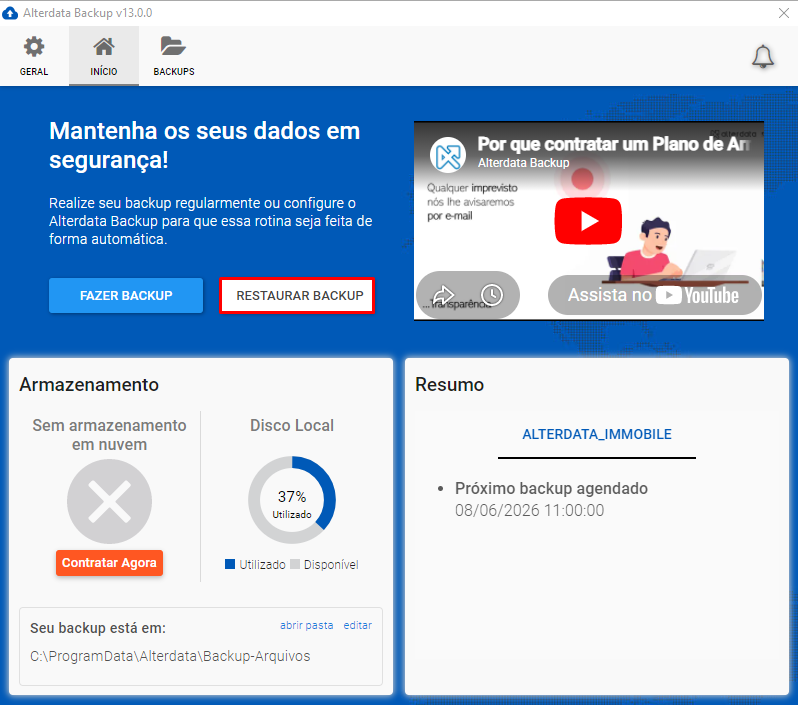Screen dimensions: 798x705
Task: Click FAZER BACKUP button
Action: pyautogui.click(x=126, y=295)
